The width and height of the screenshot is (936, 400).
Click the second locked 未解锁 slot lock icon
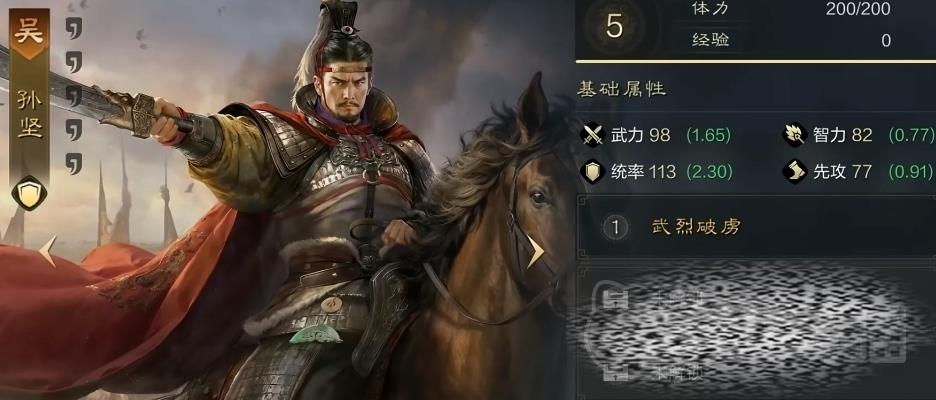coord(614,372)
